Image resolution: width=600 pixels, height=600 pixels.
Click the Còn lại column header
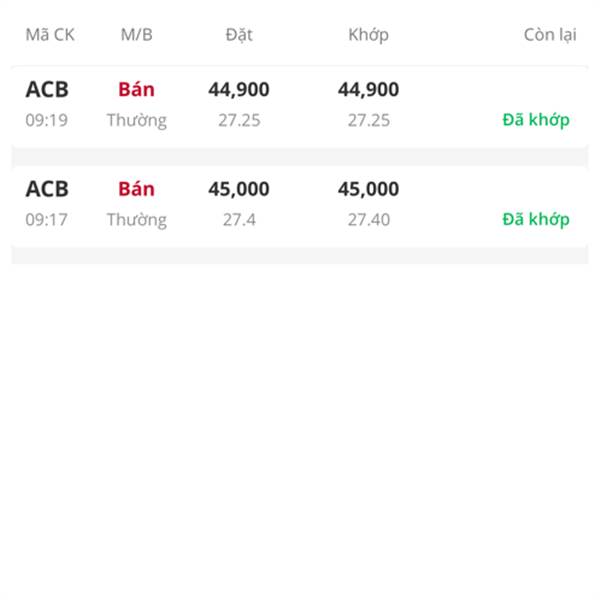(550, 35)
